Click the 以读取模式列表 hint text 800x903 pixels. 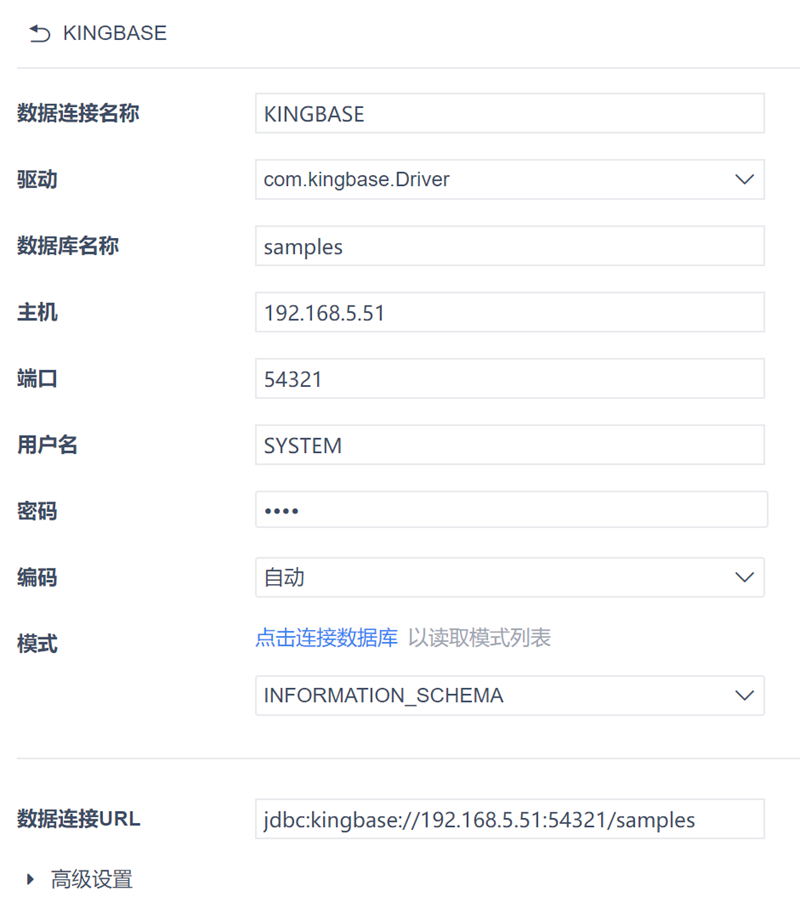tap(479, 638)
